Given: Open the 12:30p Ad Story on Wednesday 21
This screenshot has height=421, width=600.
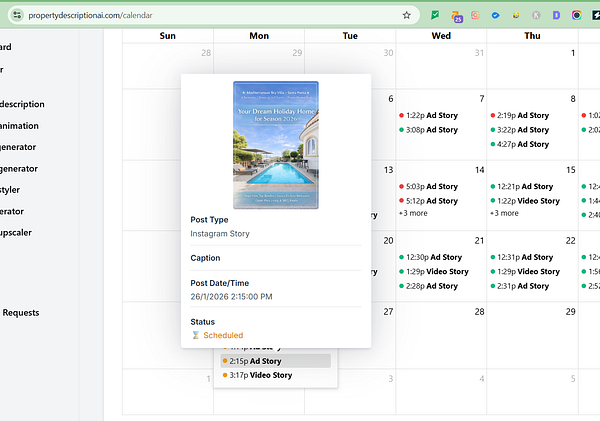Looking at the screenshot, I should 430,257.
